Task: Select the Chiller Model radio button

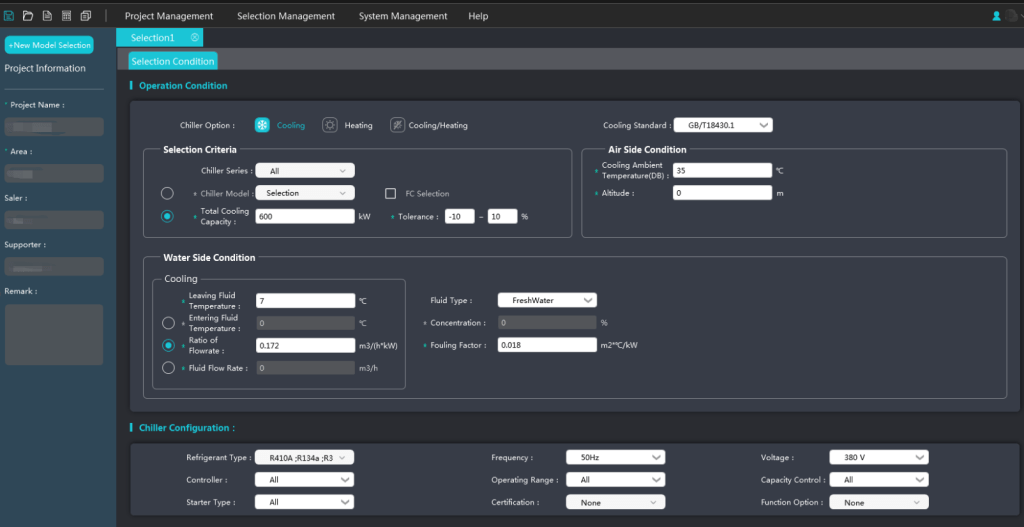Action: pos(167,193)
